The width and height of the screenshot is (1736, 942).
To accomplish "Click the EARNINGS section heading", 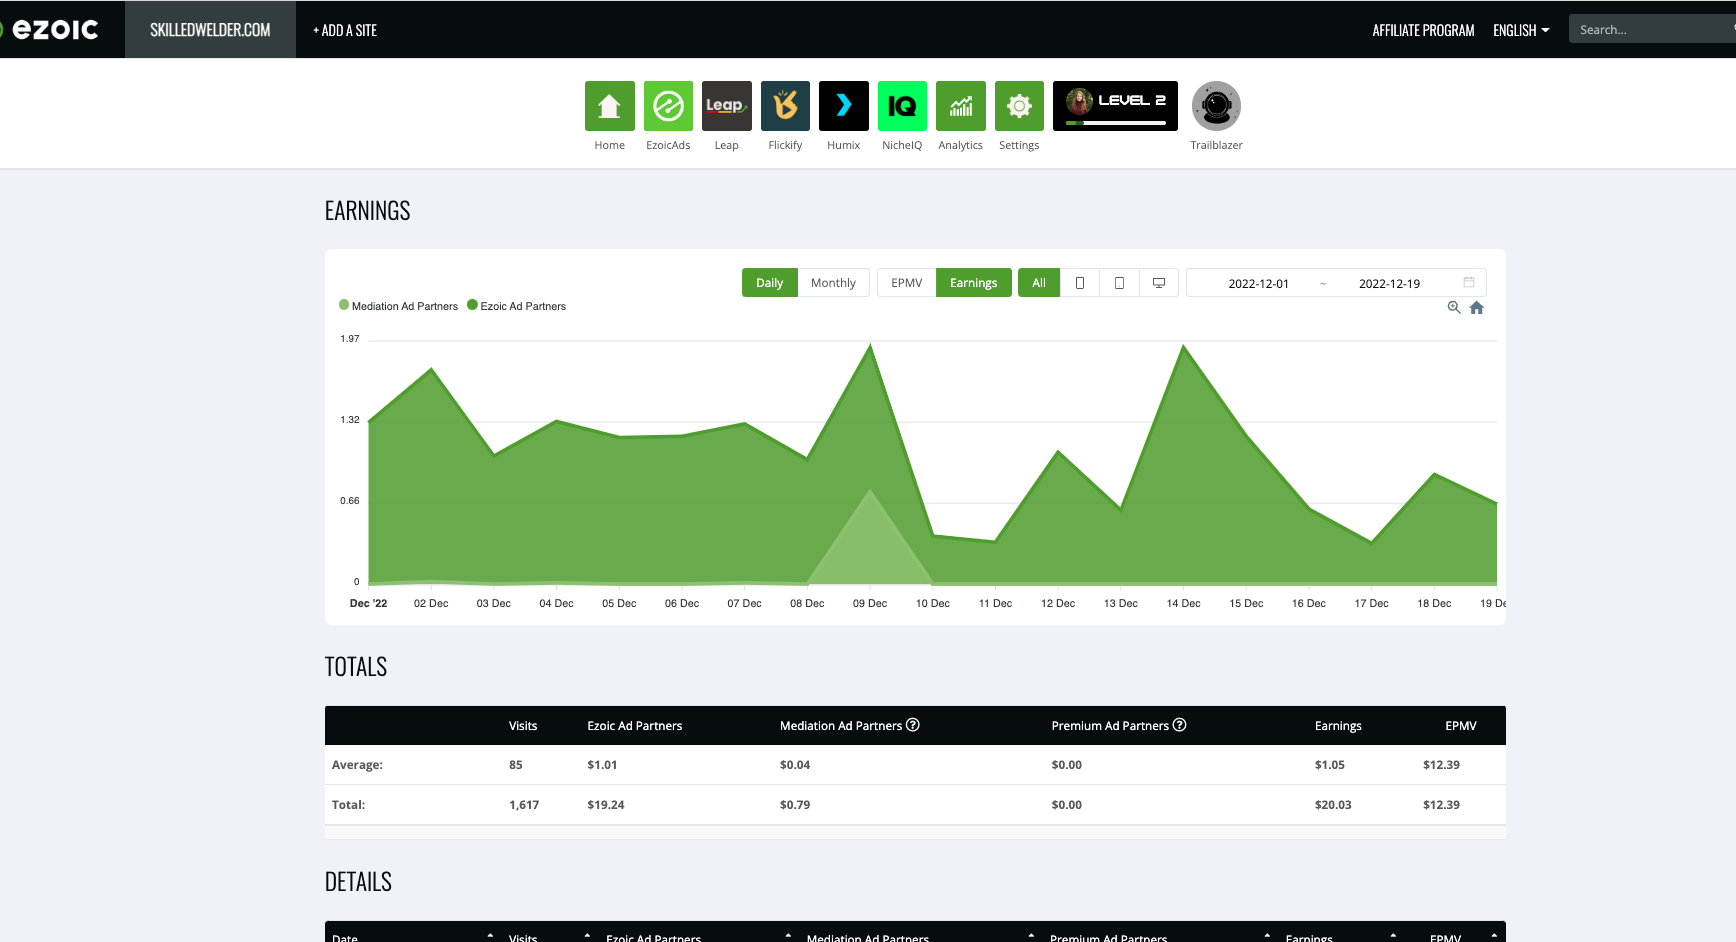I will click(x=367, y=211).
